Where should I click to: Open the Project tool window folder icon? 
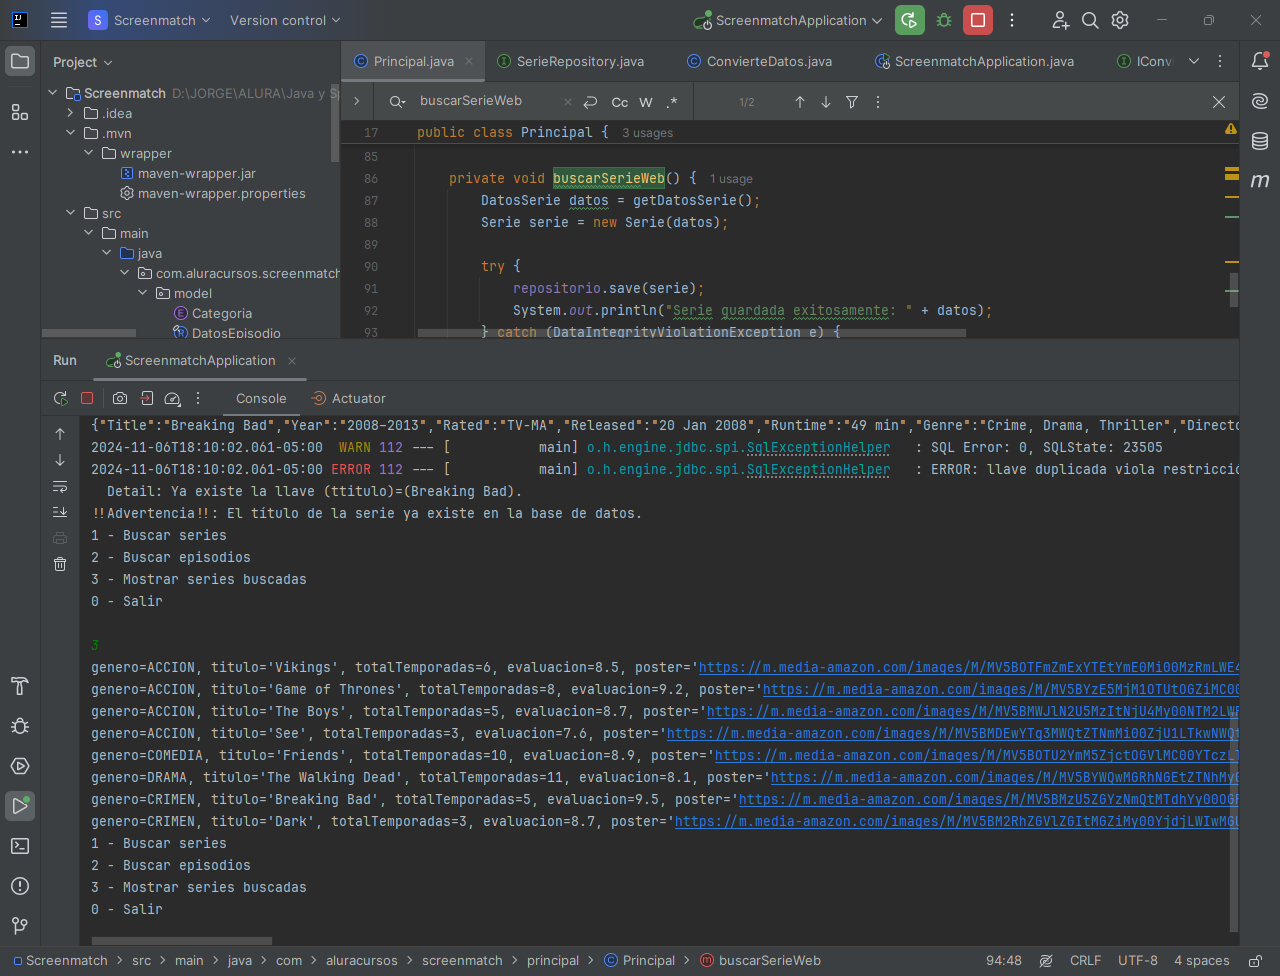point(20,61)
